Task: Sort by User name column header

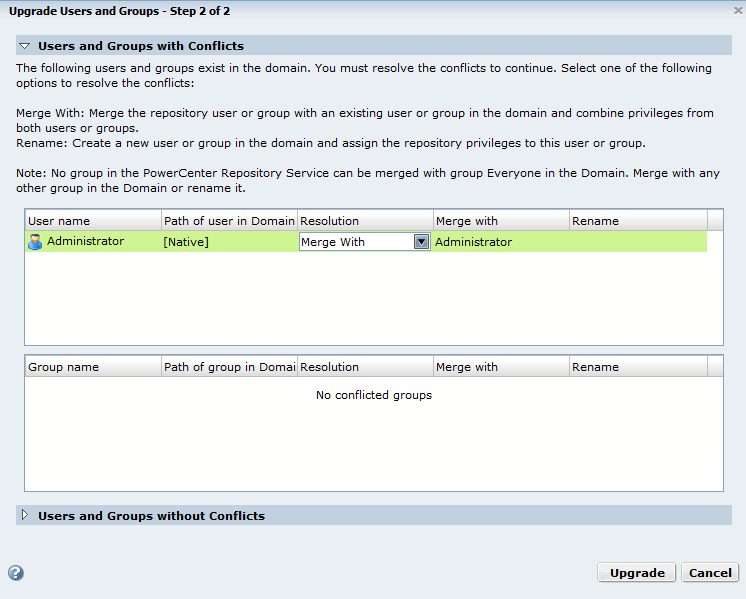Action: [92, 221]
